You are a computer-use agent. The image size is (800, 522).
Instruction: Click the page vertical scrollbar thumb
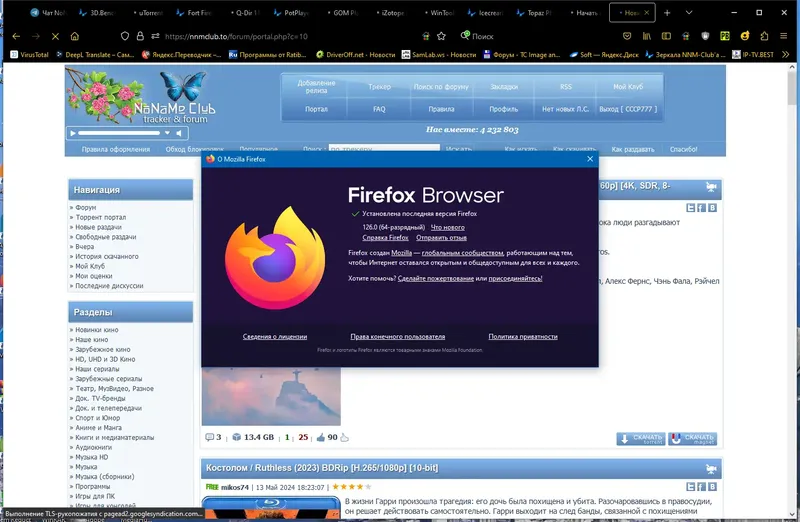coord(792,89)
